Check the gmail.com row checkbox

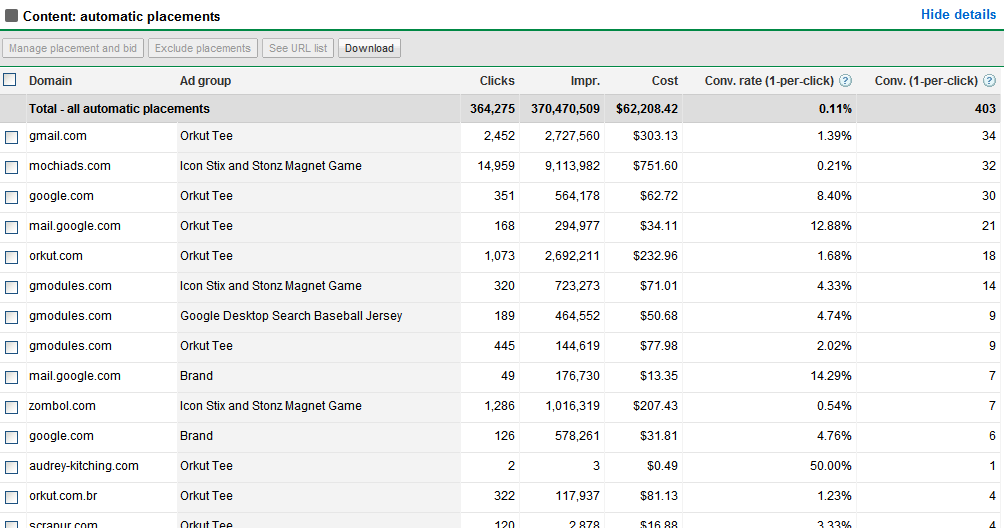[11, 137]
